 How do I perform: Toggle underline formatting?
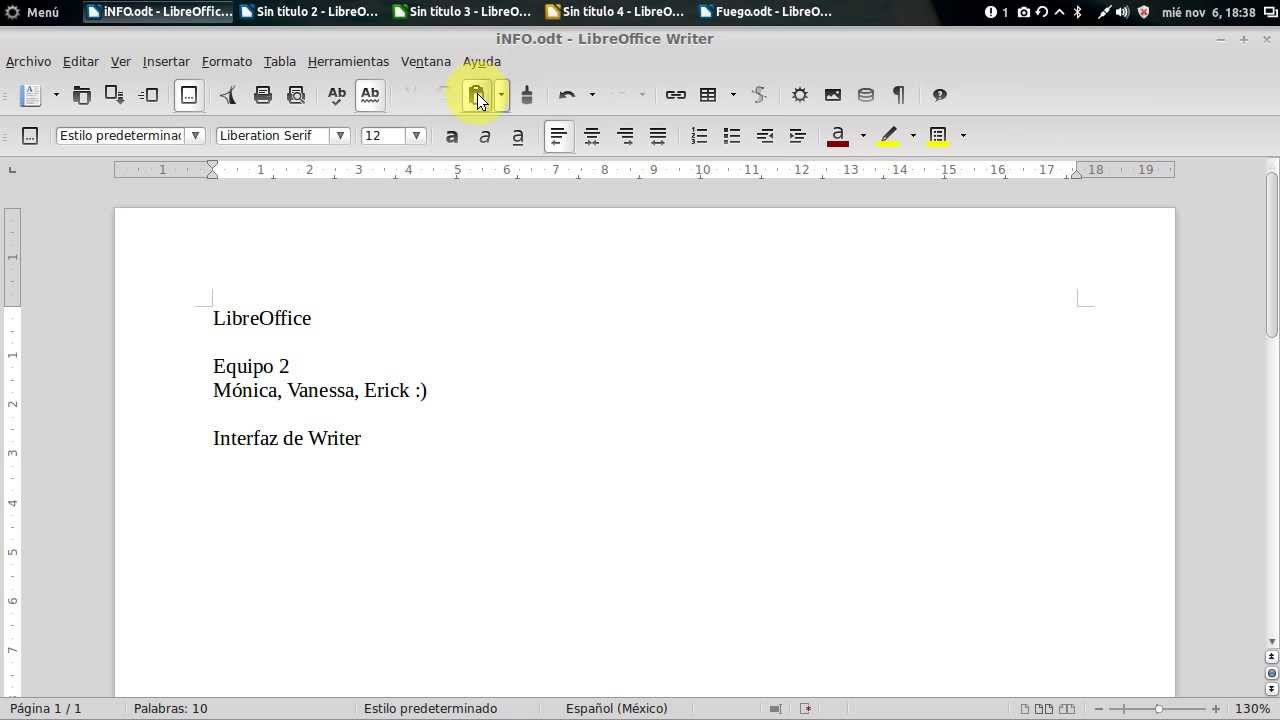click(x=518, y=136)
